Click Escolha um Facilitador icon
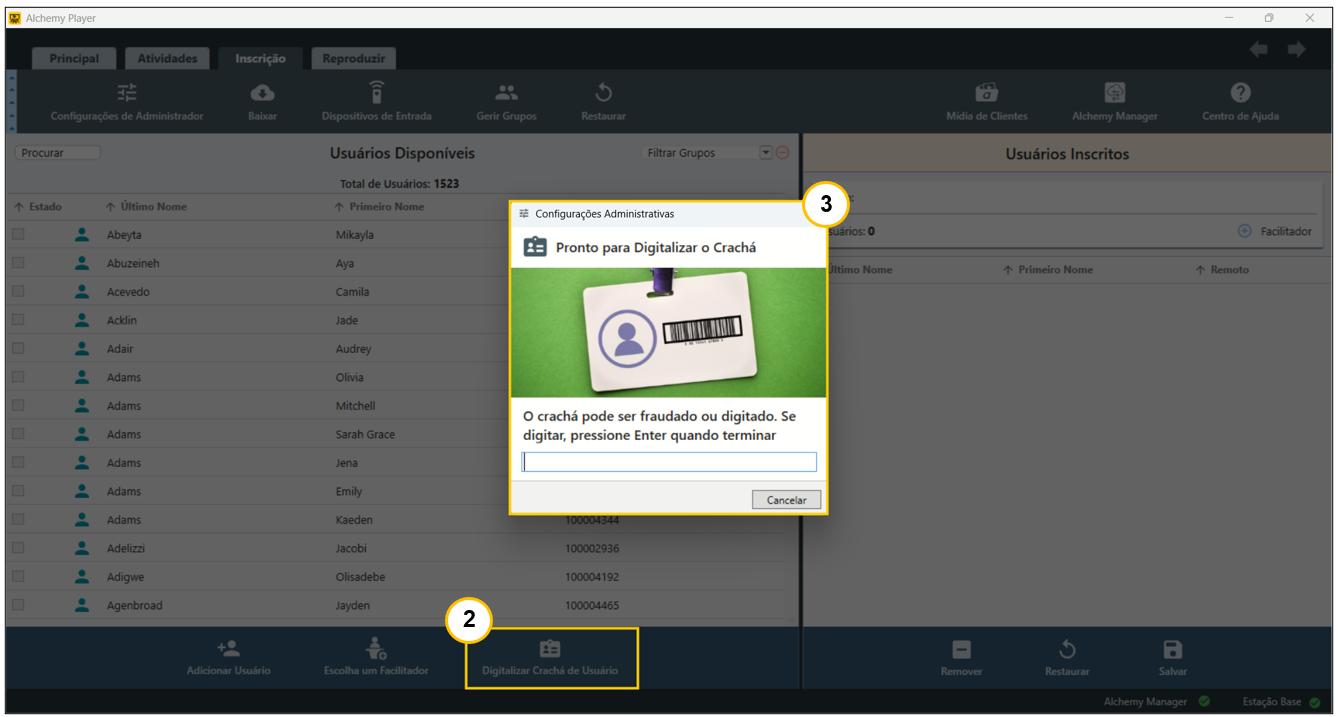1338x717 pixels. pyautogui.click(x=376, y=649)
